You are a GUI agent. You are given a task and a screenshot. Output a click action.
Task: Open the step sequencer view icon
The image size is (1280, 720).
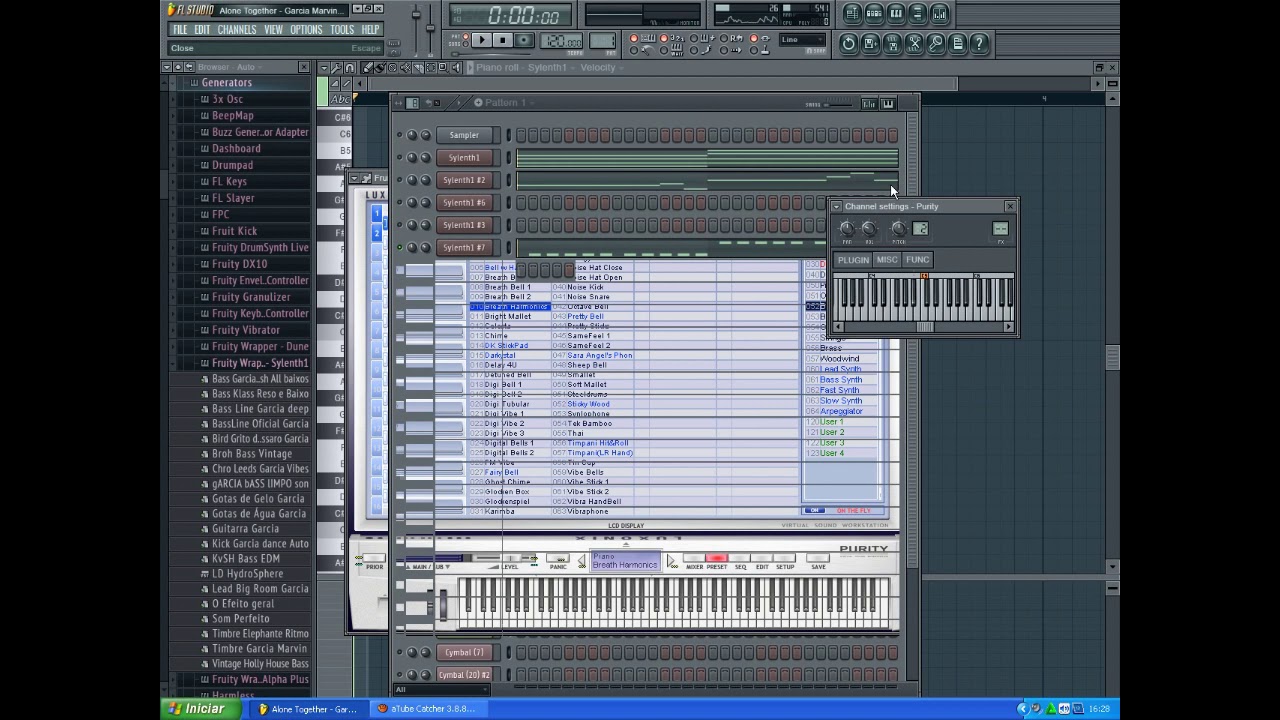(x=874, y=14)
